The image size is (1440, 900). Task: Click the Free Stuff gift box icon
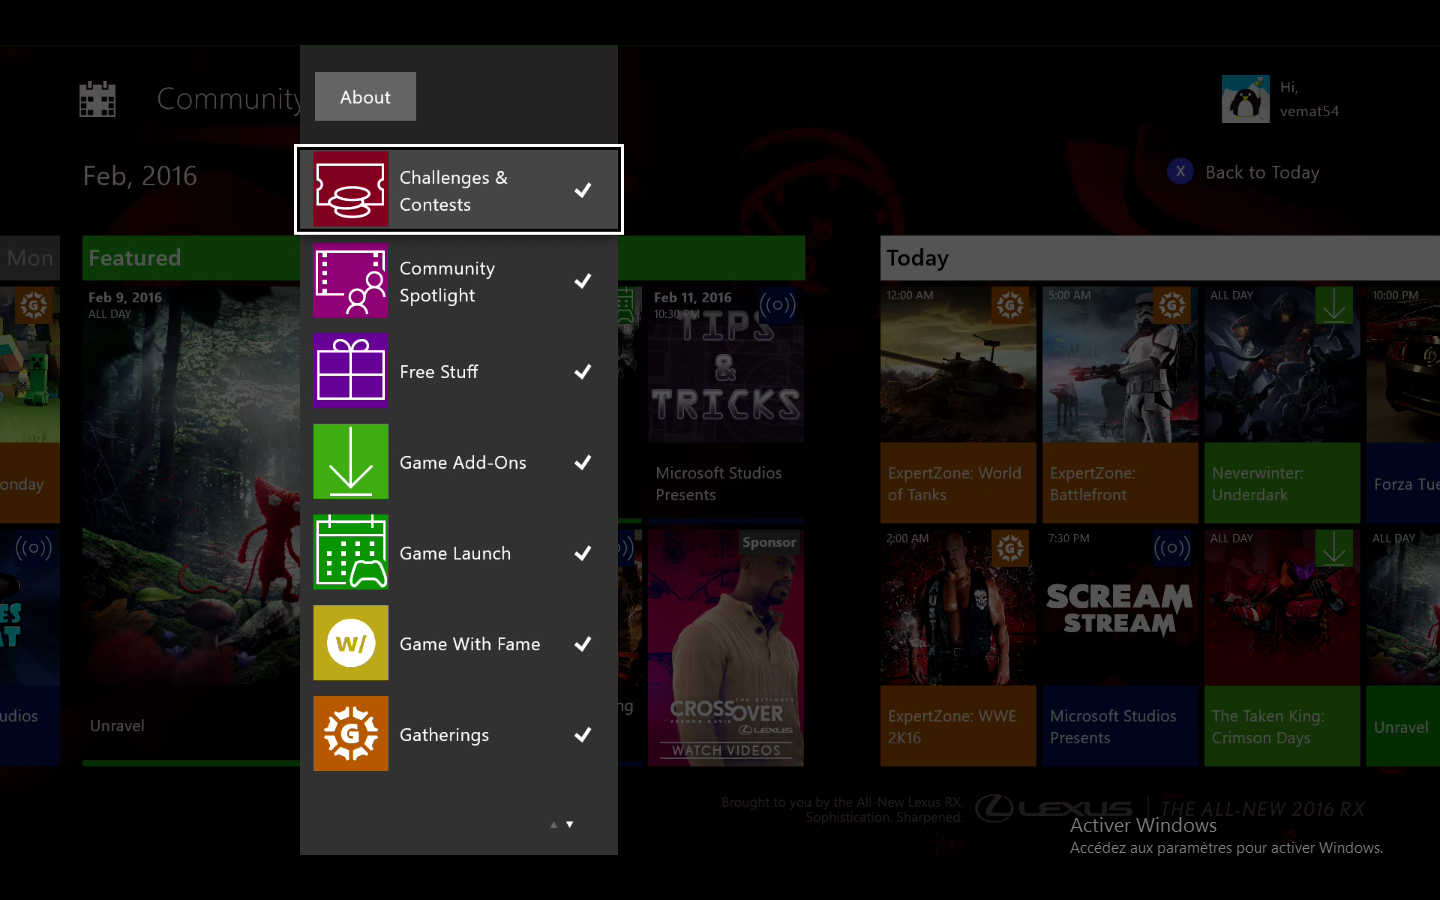click(x=350, y=371)
